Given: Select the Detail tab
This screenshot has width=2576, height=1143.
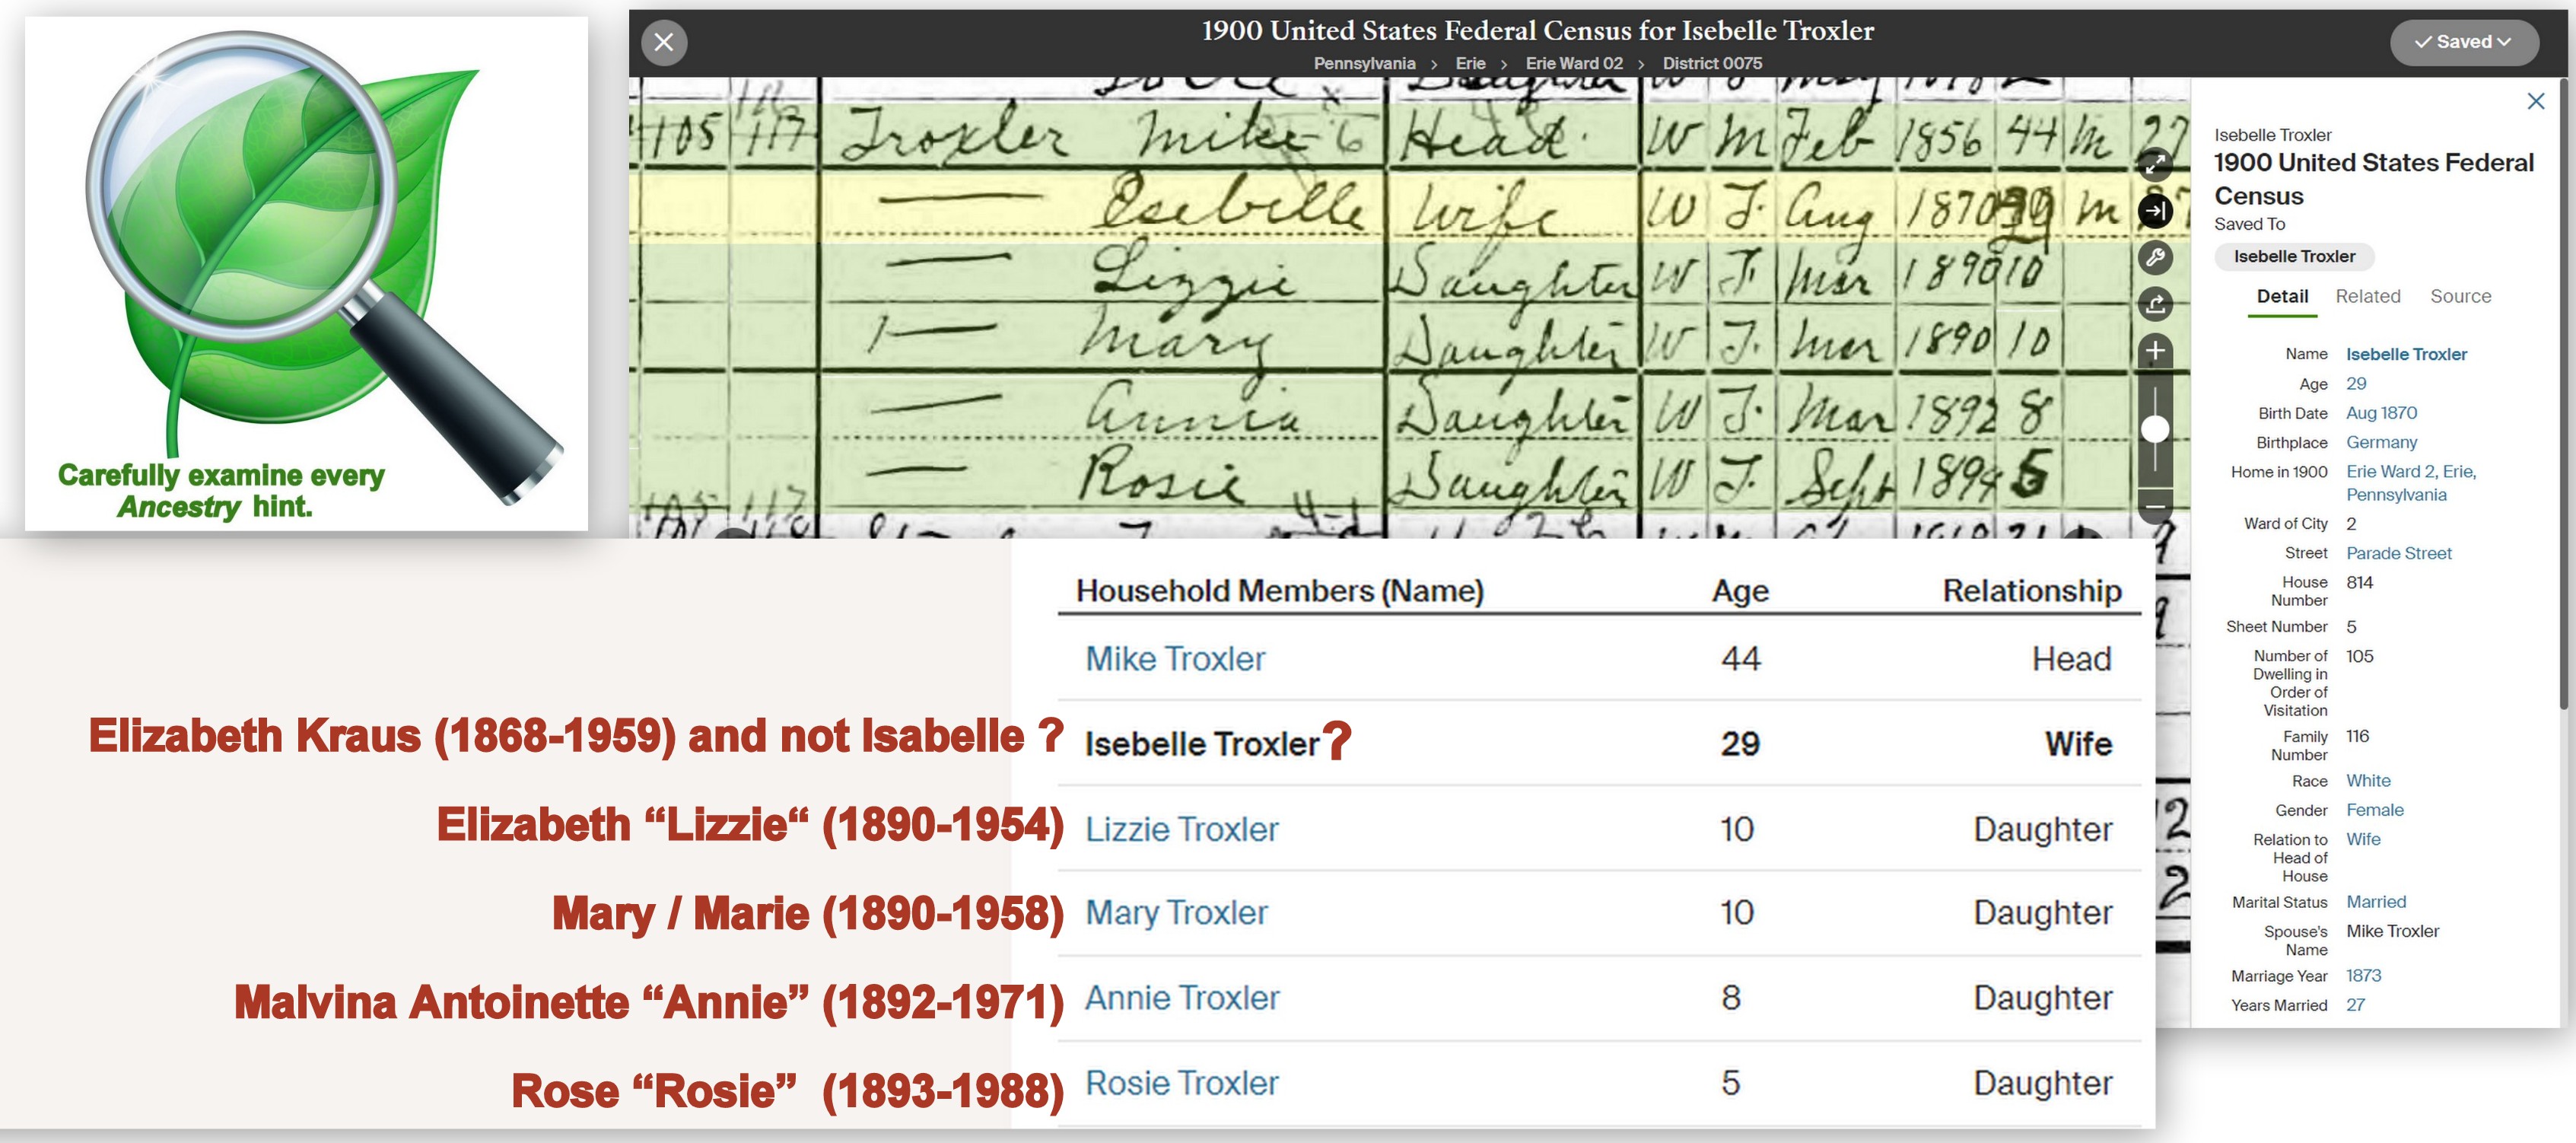Looking at the screenshot, I should [x=2282, y=296].
